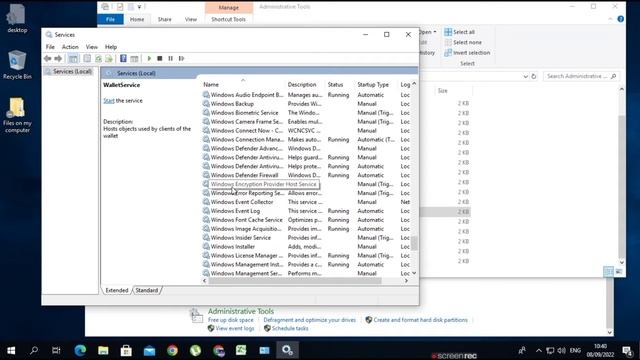The height and width of the screenshot is (360, 640).
Task: Open File tab in Administrative Tools window
Action: pos(110,19)
